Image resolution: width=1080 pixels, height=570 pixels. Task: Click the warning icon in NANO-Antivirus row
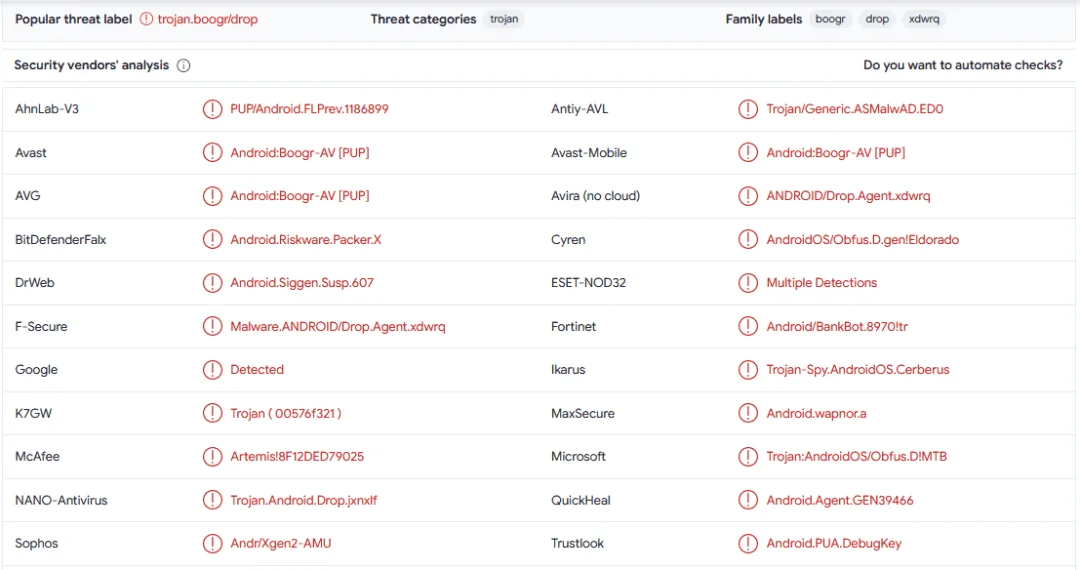tap(212, 500)
